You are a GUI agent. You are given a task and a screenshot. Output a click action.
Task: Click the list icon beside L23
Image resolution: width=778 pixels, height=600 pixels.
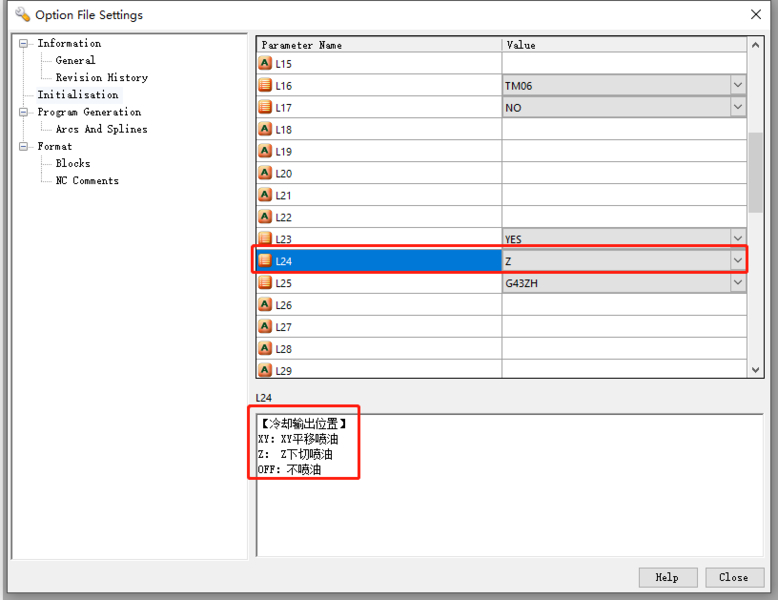pos(265,239)
